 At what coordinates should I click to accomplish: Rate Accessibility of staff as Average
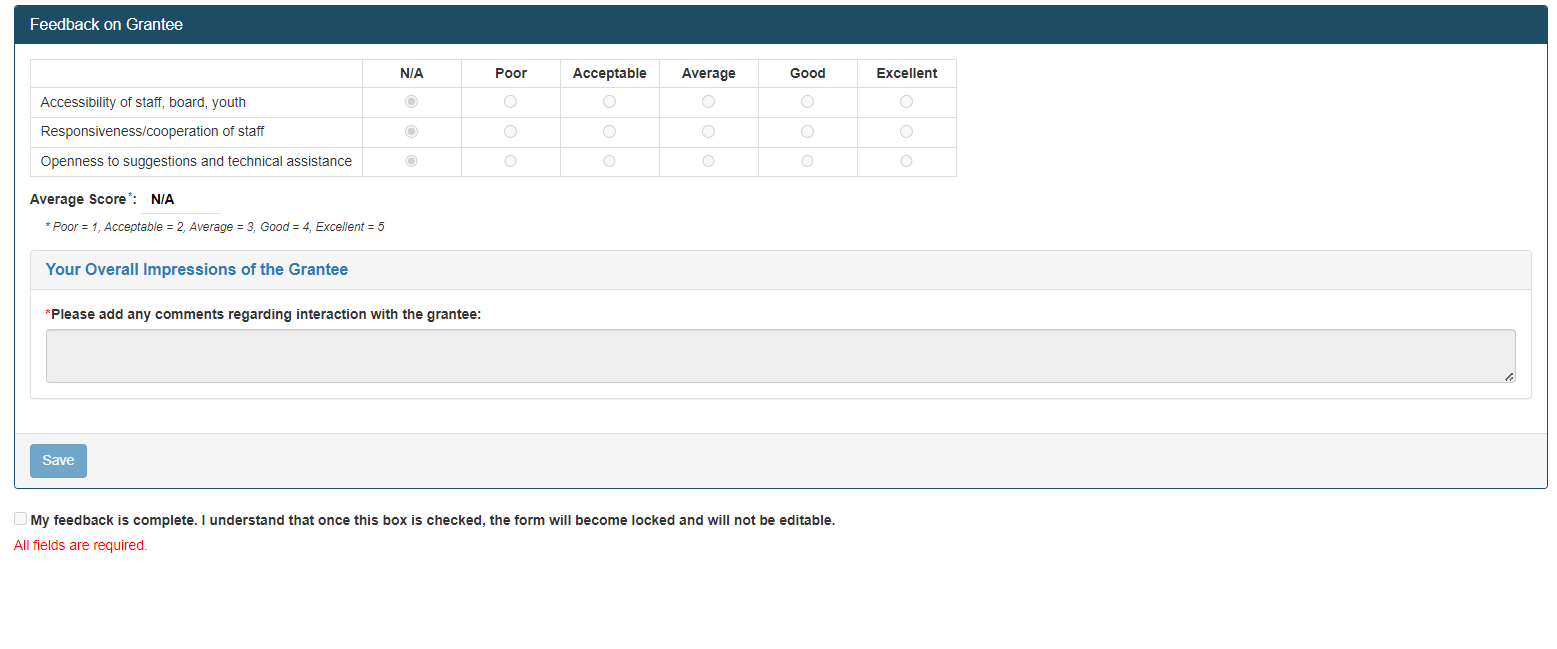tap(708, 102)
